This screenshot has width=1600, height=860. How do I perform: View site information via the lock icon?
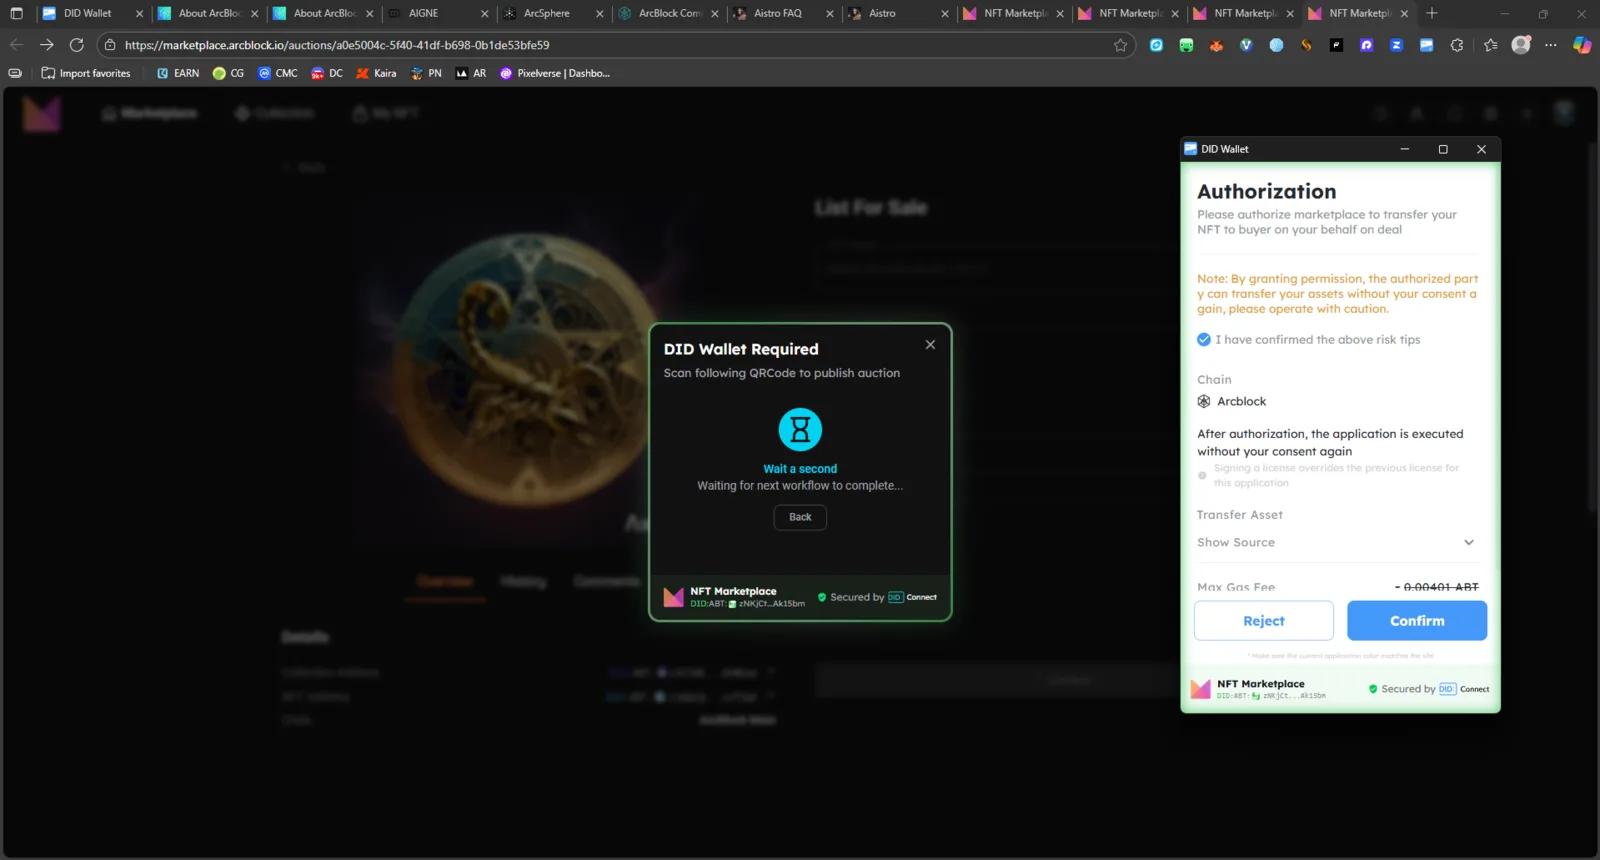pos(111,45)
